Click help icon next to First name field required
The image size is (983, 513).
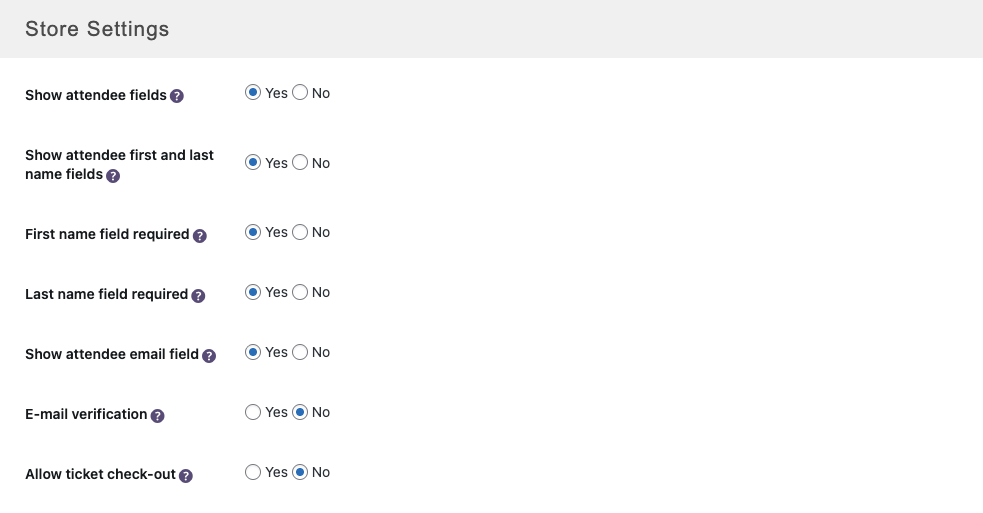[x=200, y=236]
